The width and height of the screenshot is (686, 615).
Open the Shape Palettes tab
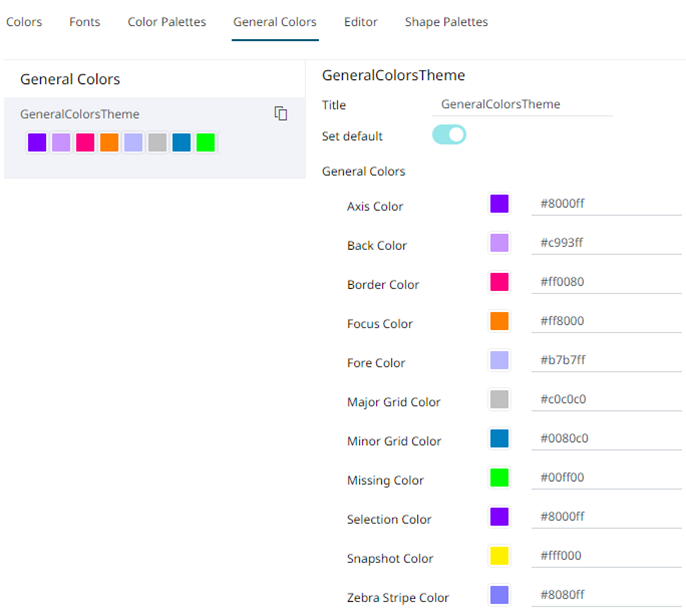click(446, 22)
